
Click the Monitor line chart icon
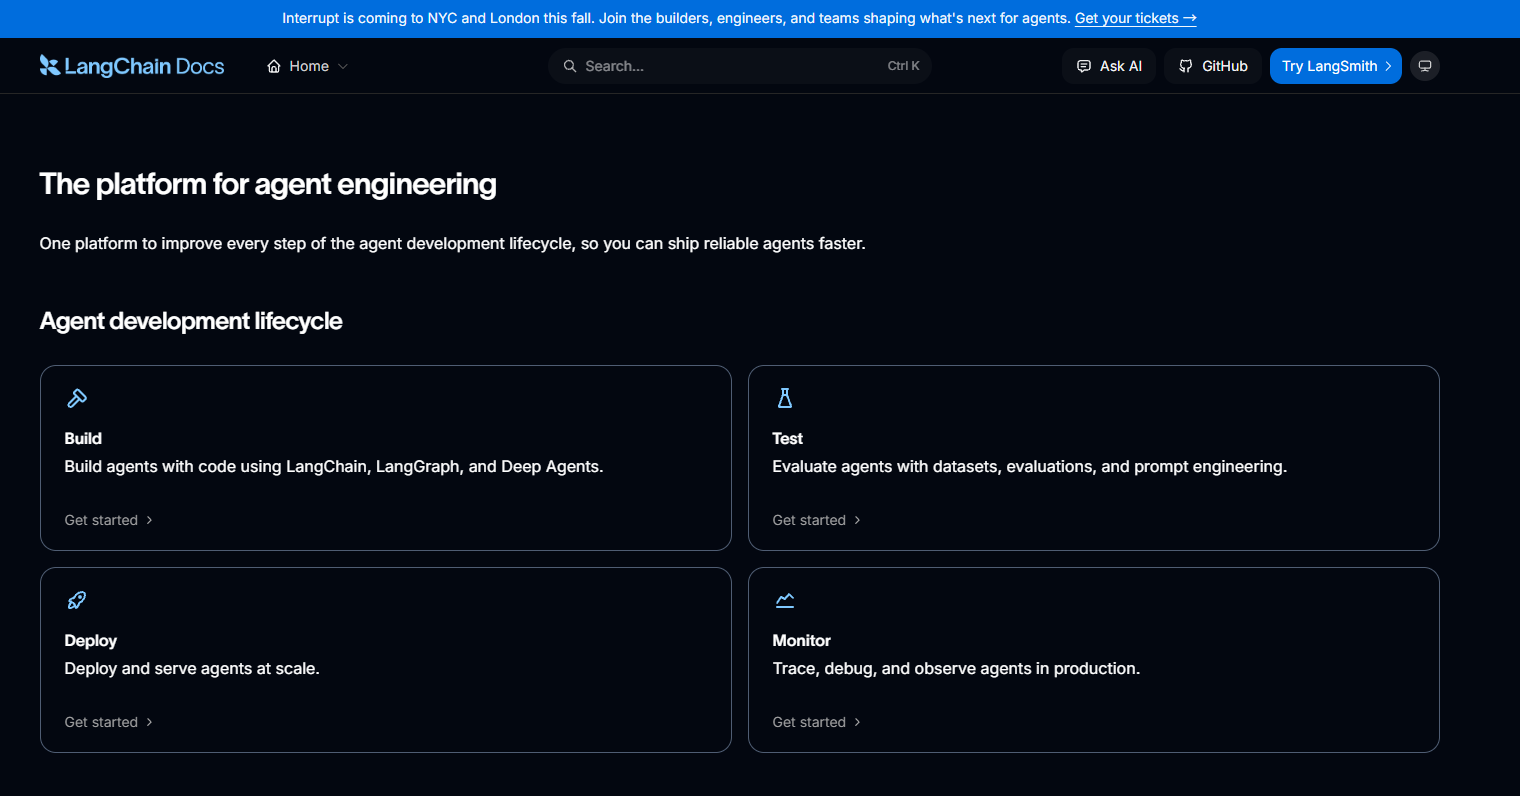click(785, 600)
